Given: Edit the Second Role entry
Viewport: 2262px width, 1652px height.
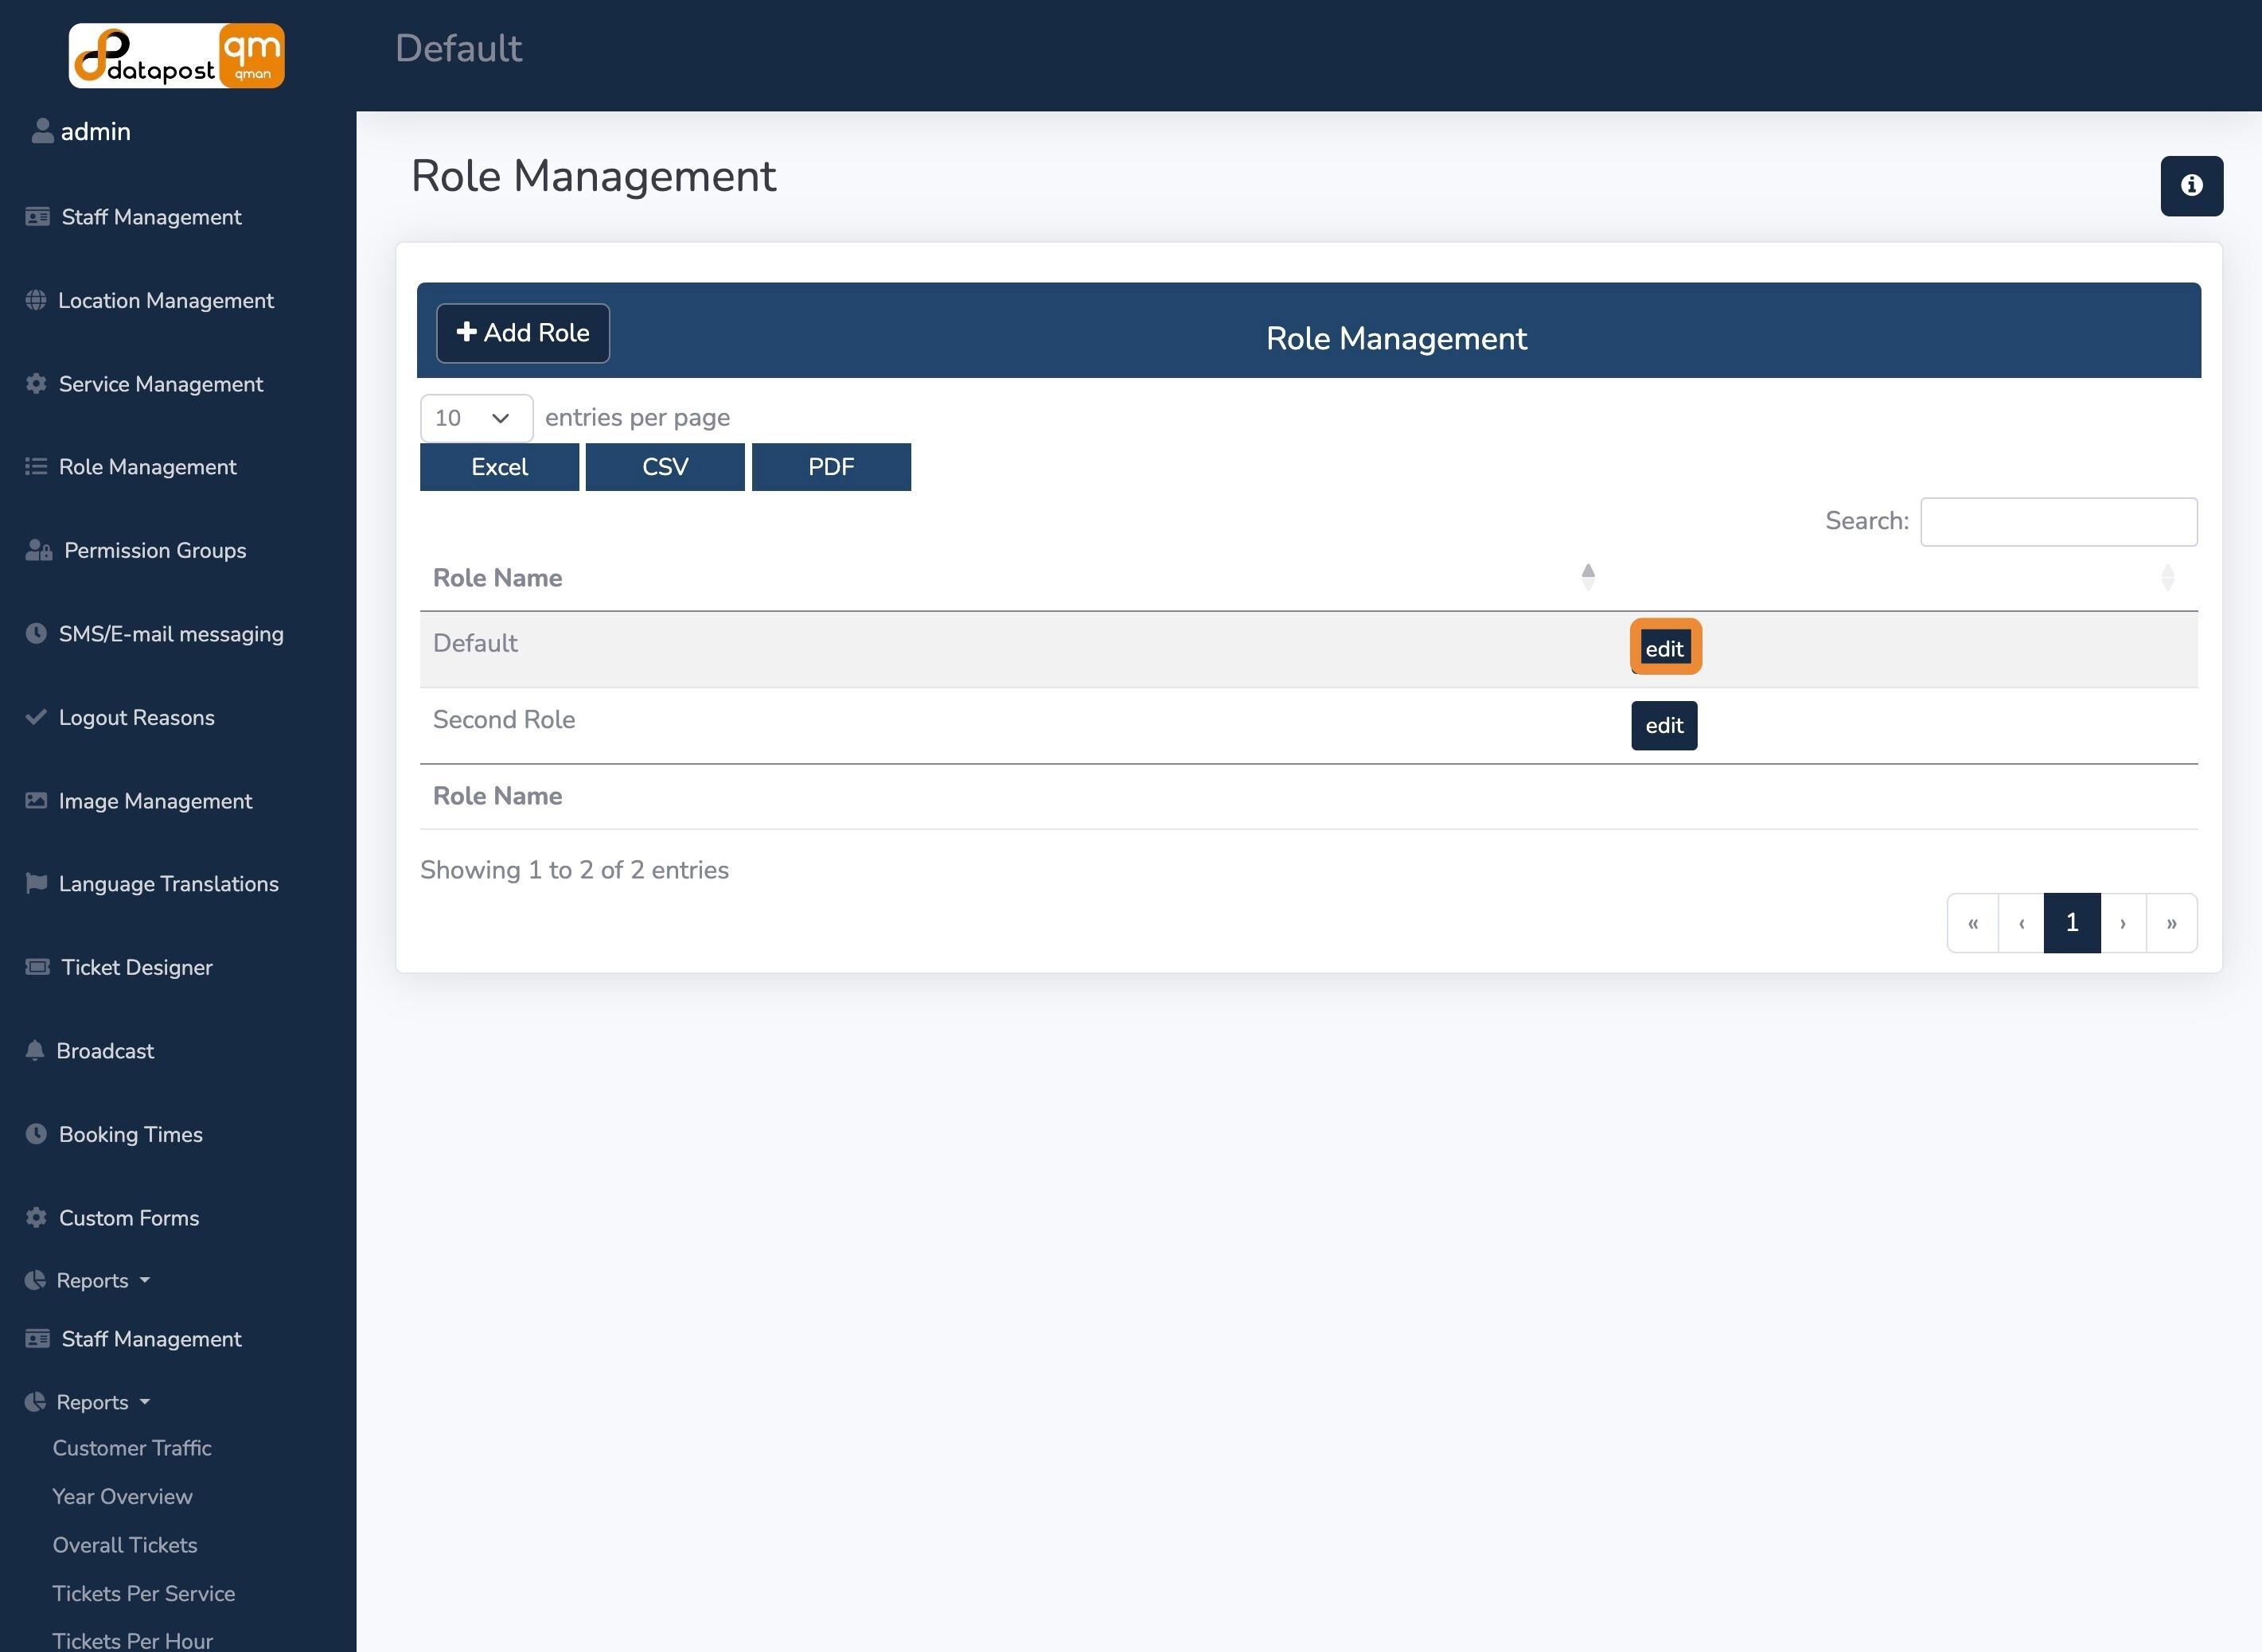Looking at the screenshot, I should point(1664,726).
